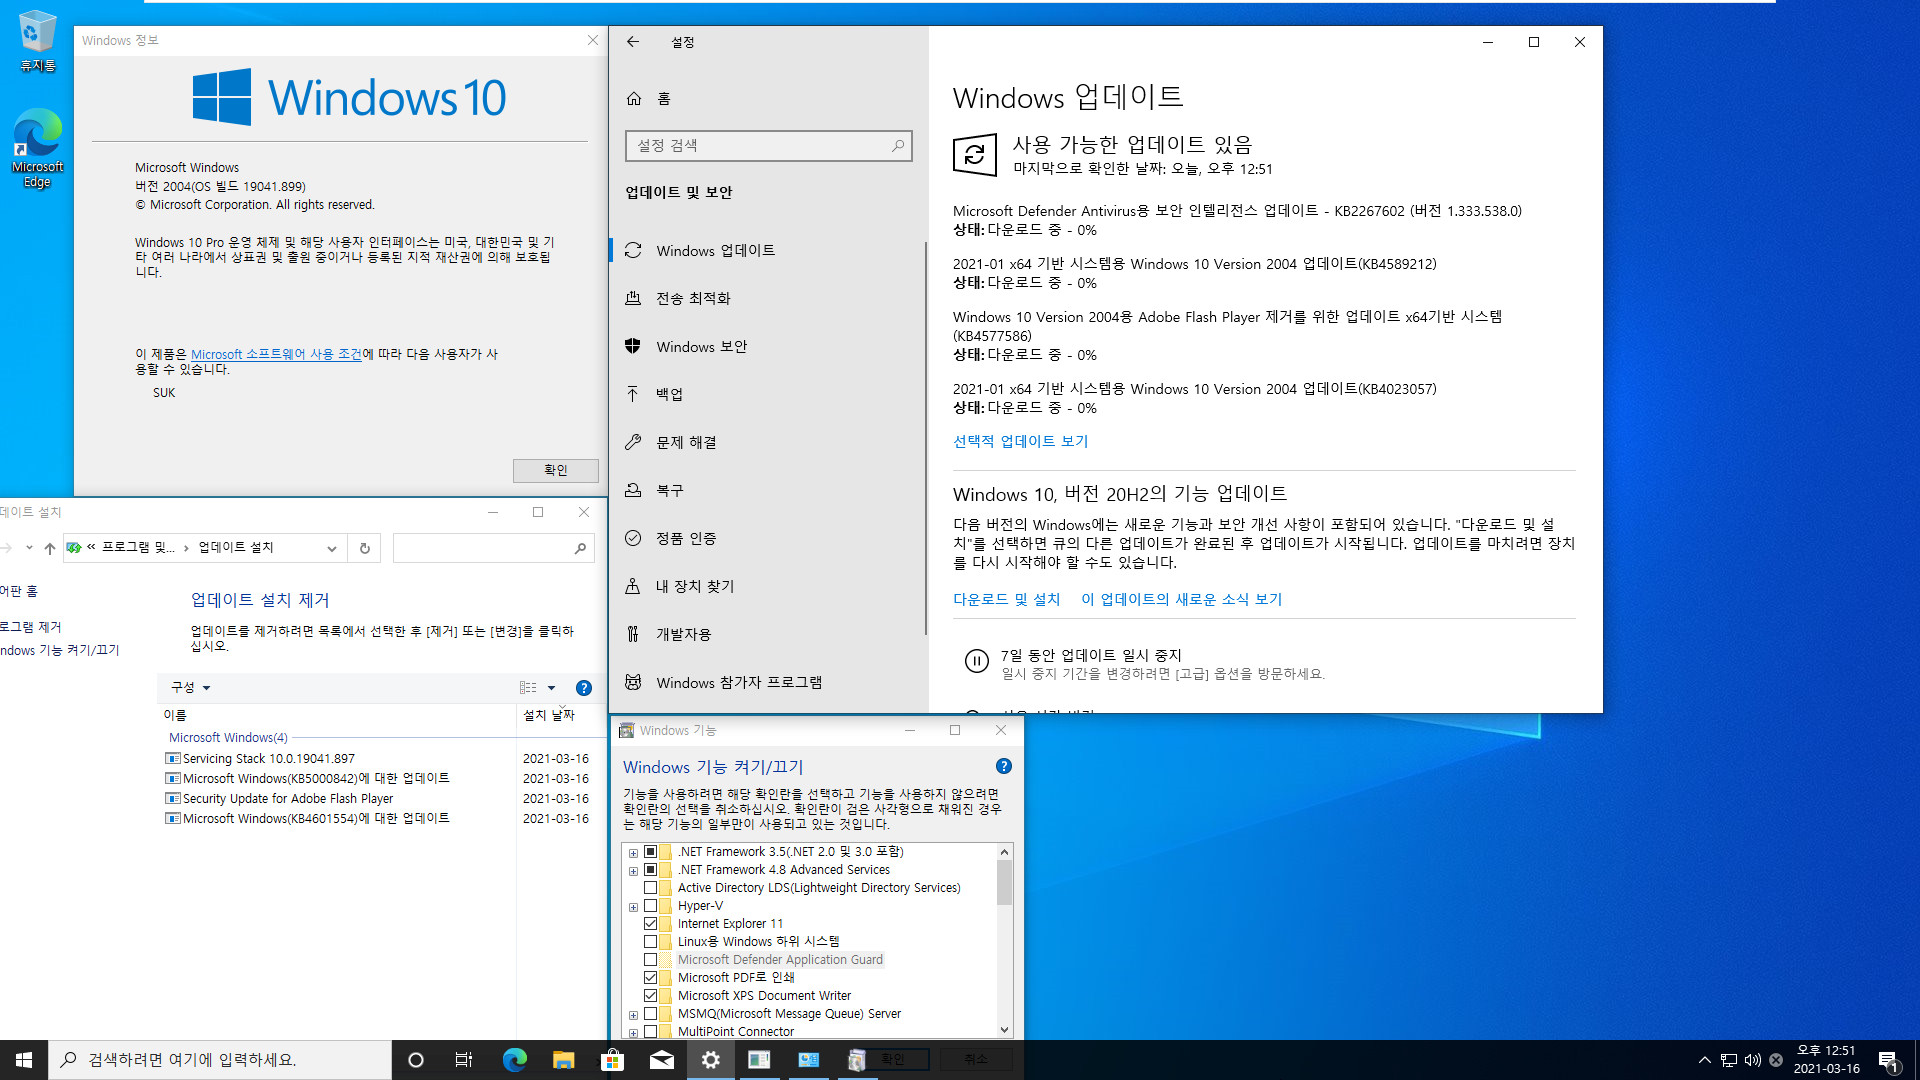Click 이 업데이트의 새로운 소식 보기 link

pos(1181,599)
